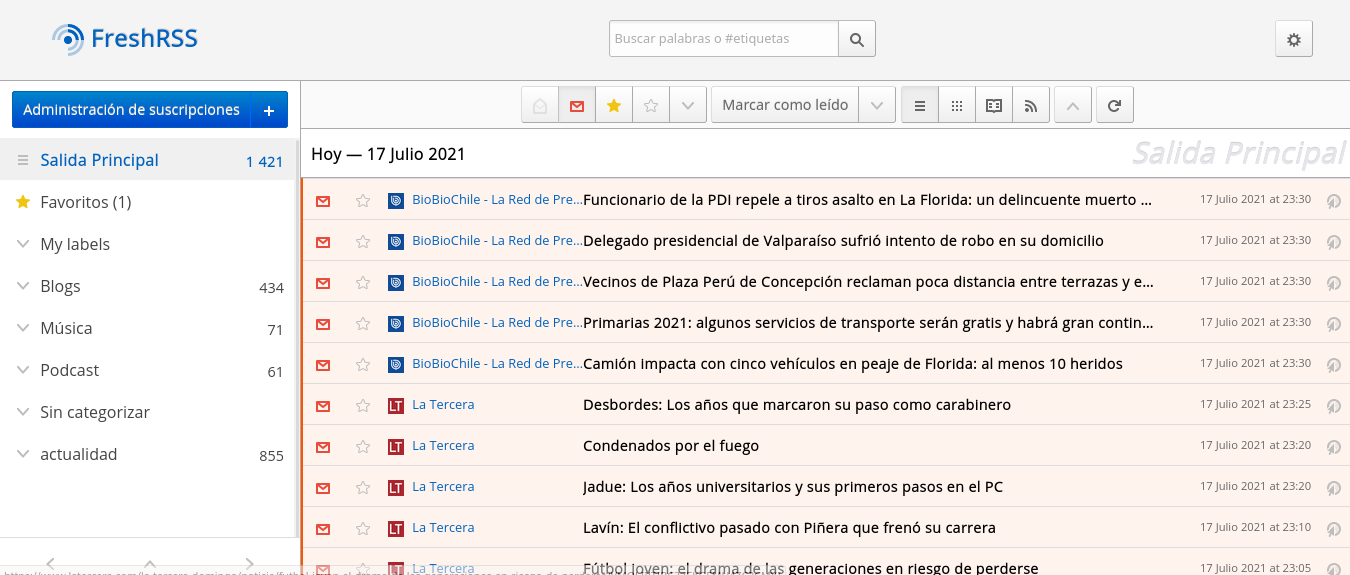Toggle show favorite articles filter
The height and width of the screenshot is (575, 1350).
point(614,105)
